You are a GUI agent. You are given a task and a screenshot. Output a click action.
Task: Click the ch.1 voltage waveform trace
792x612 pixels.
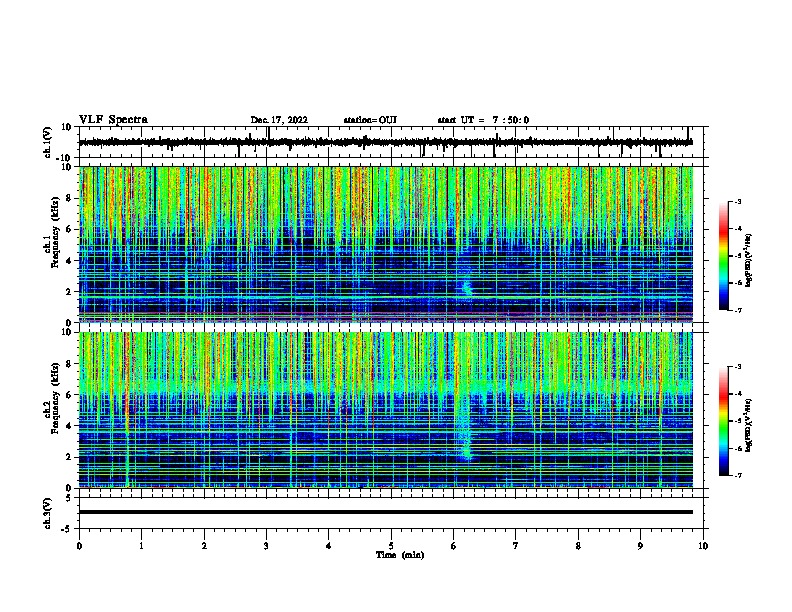385,142
